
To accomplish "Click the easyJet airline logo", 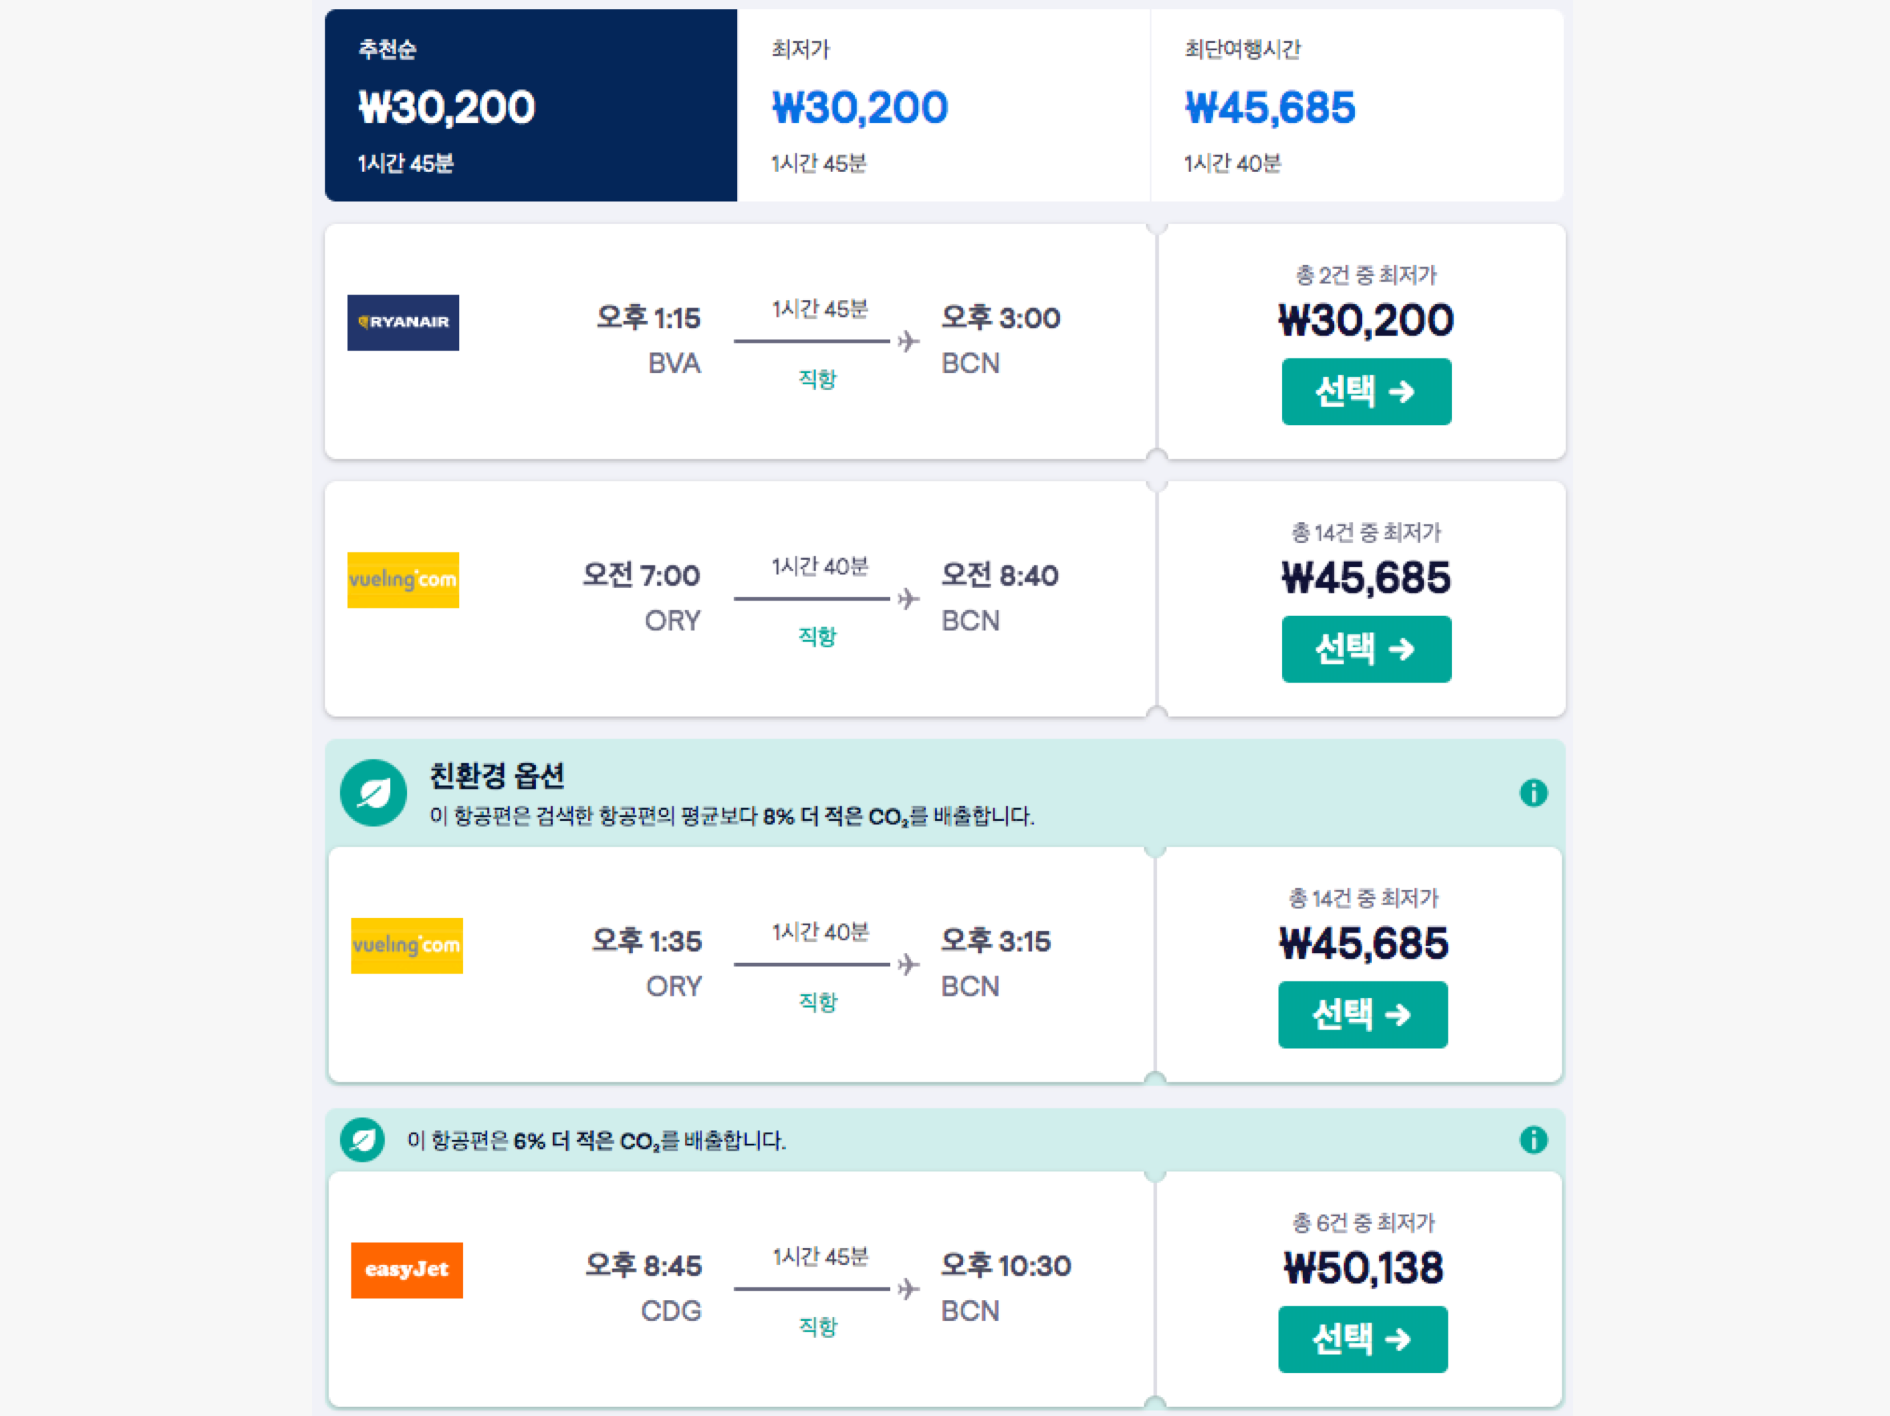I will [x=407, y=1270].
